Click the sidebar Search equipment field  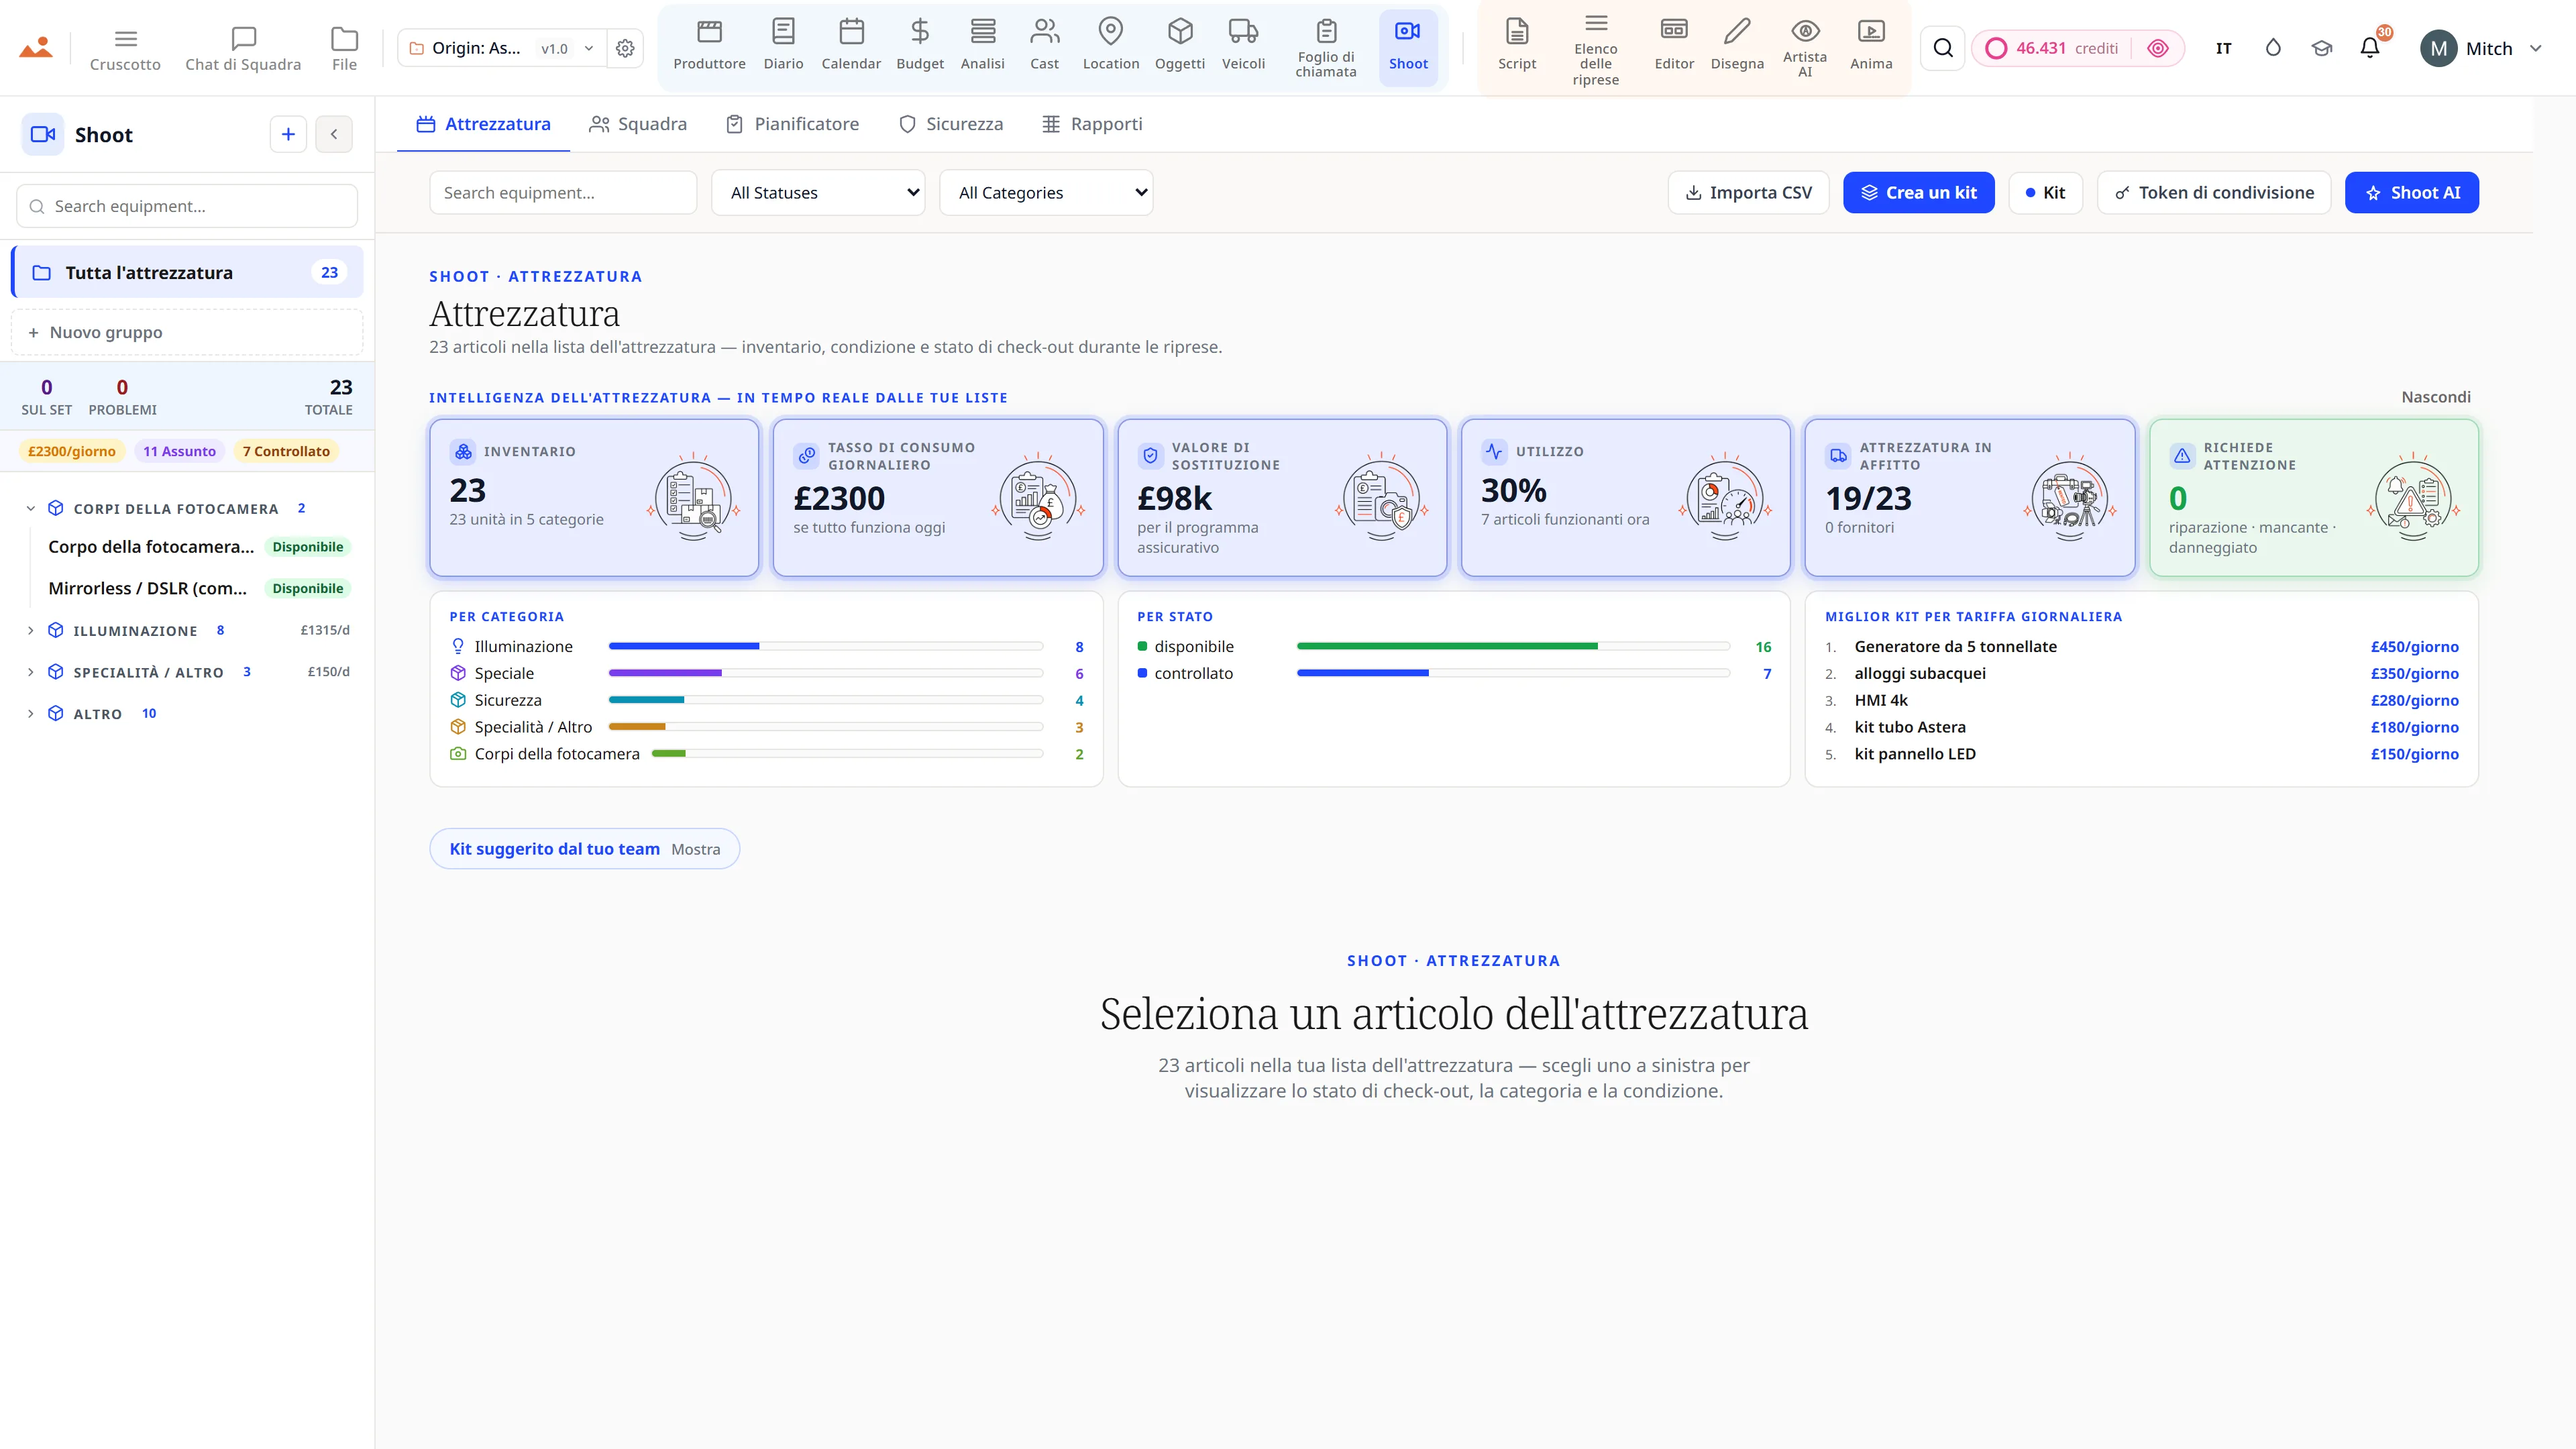point(187,206)
